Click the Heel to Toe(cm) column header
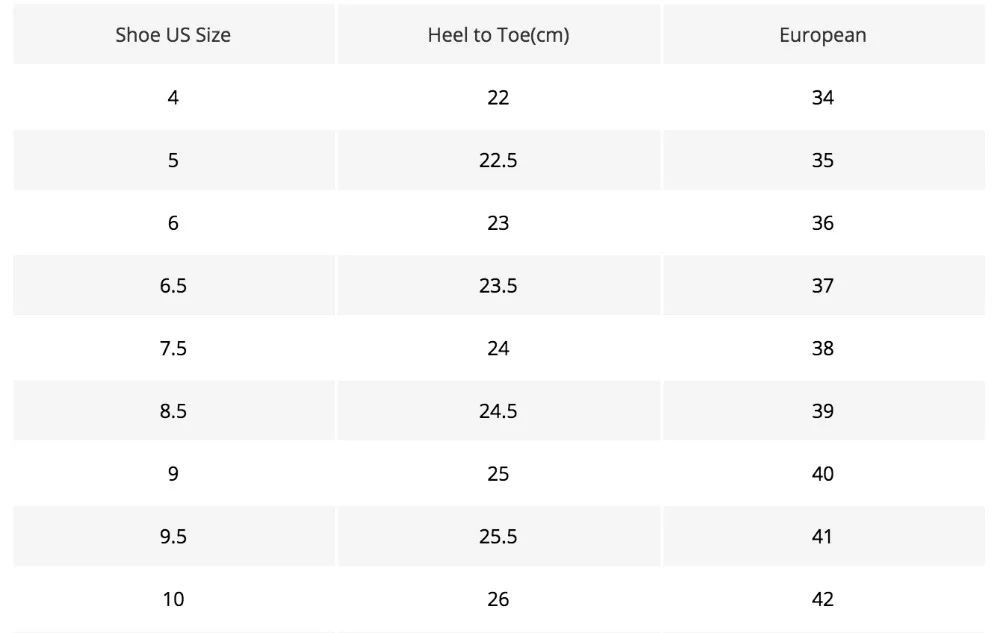The height and width of the screenshot is (633, 1000). pos(498,35)
